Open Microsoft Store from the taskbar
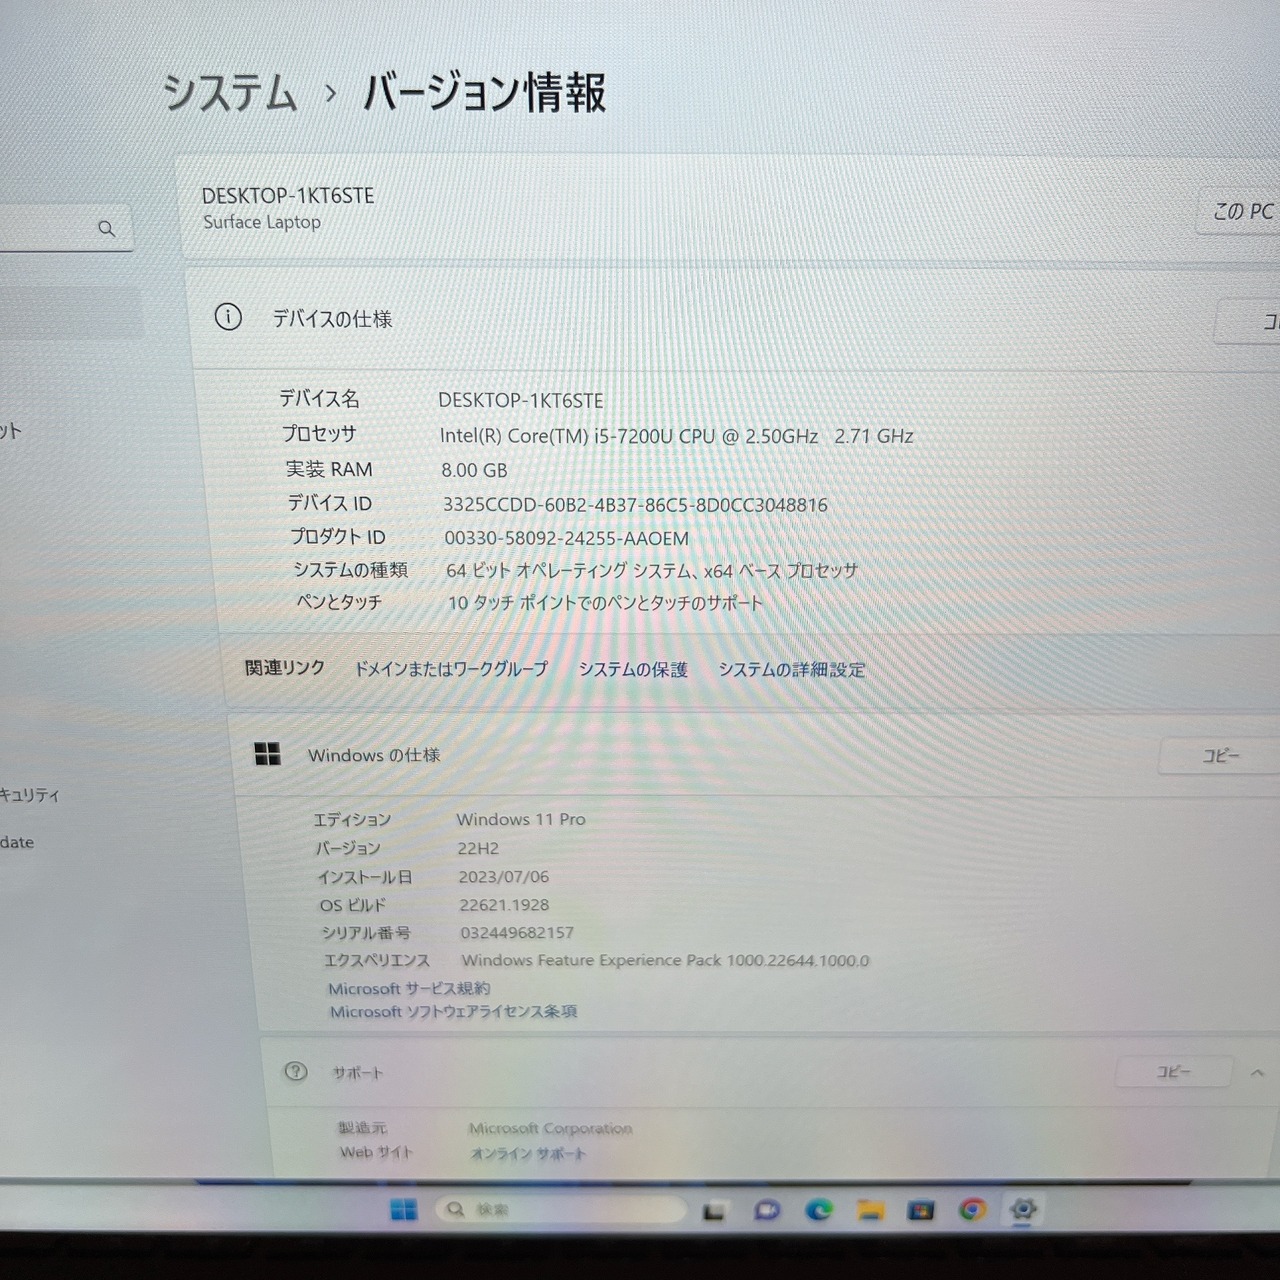This screenshot has width=1280, height=1280. click(921, 1211)
